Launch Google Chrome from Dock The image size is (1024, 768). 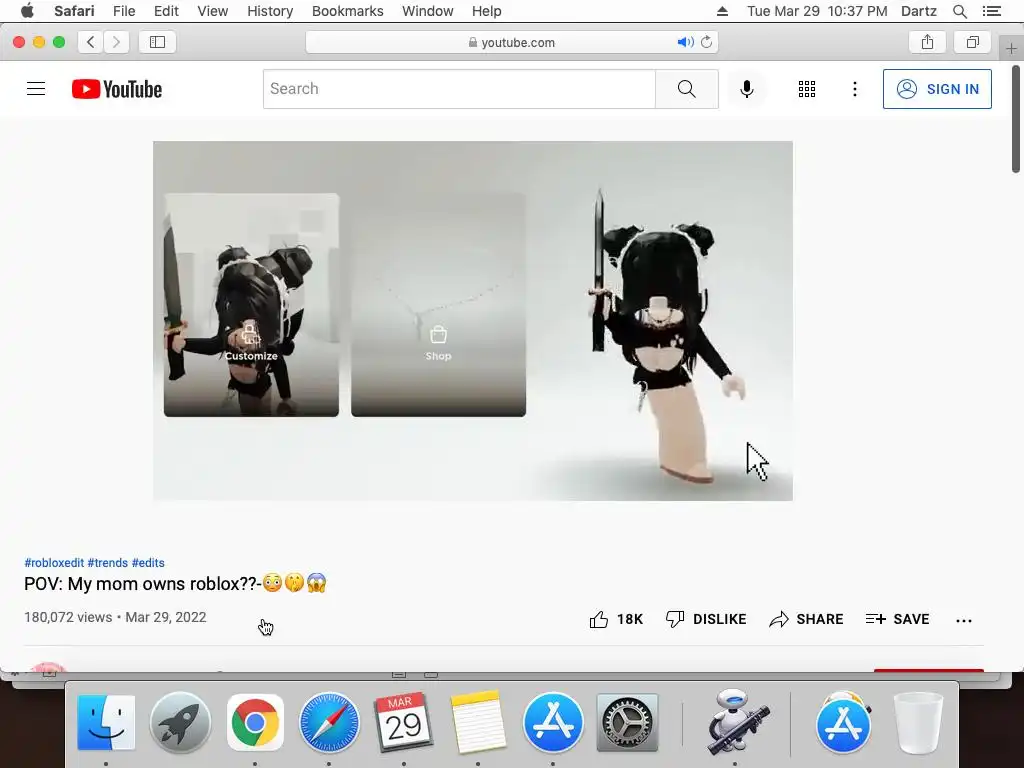tap(255, 722)
